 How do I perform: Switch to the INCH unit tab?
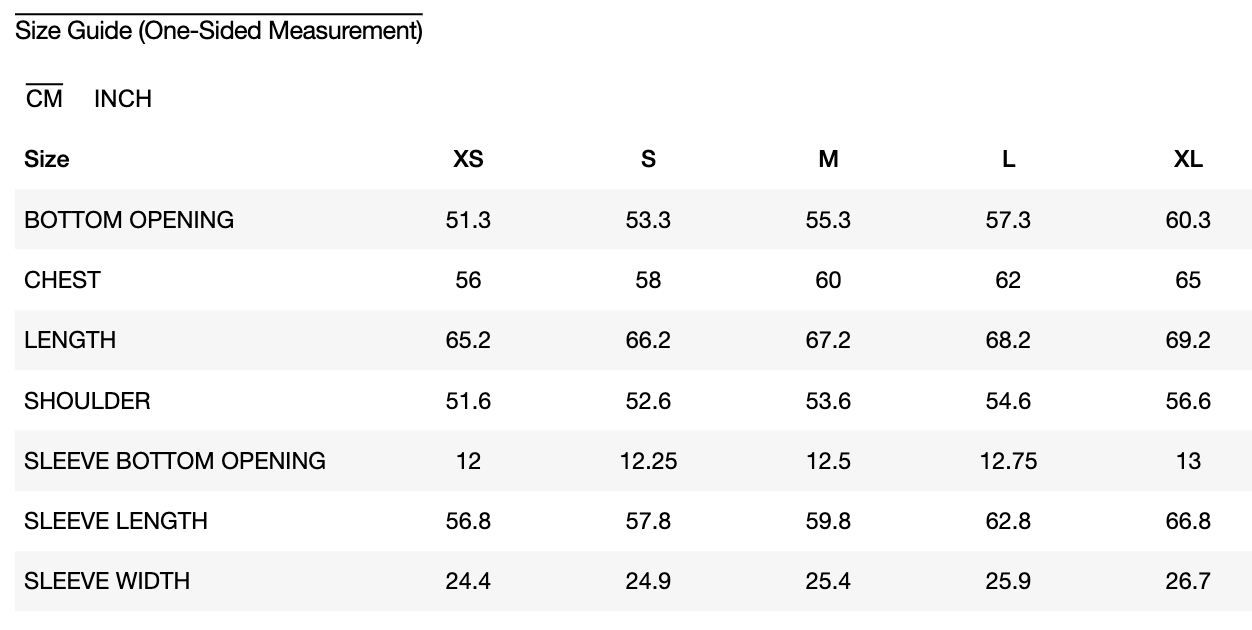123,99
